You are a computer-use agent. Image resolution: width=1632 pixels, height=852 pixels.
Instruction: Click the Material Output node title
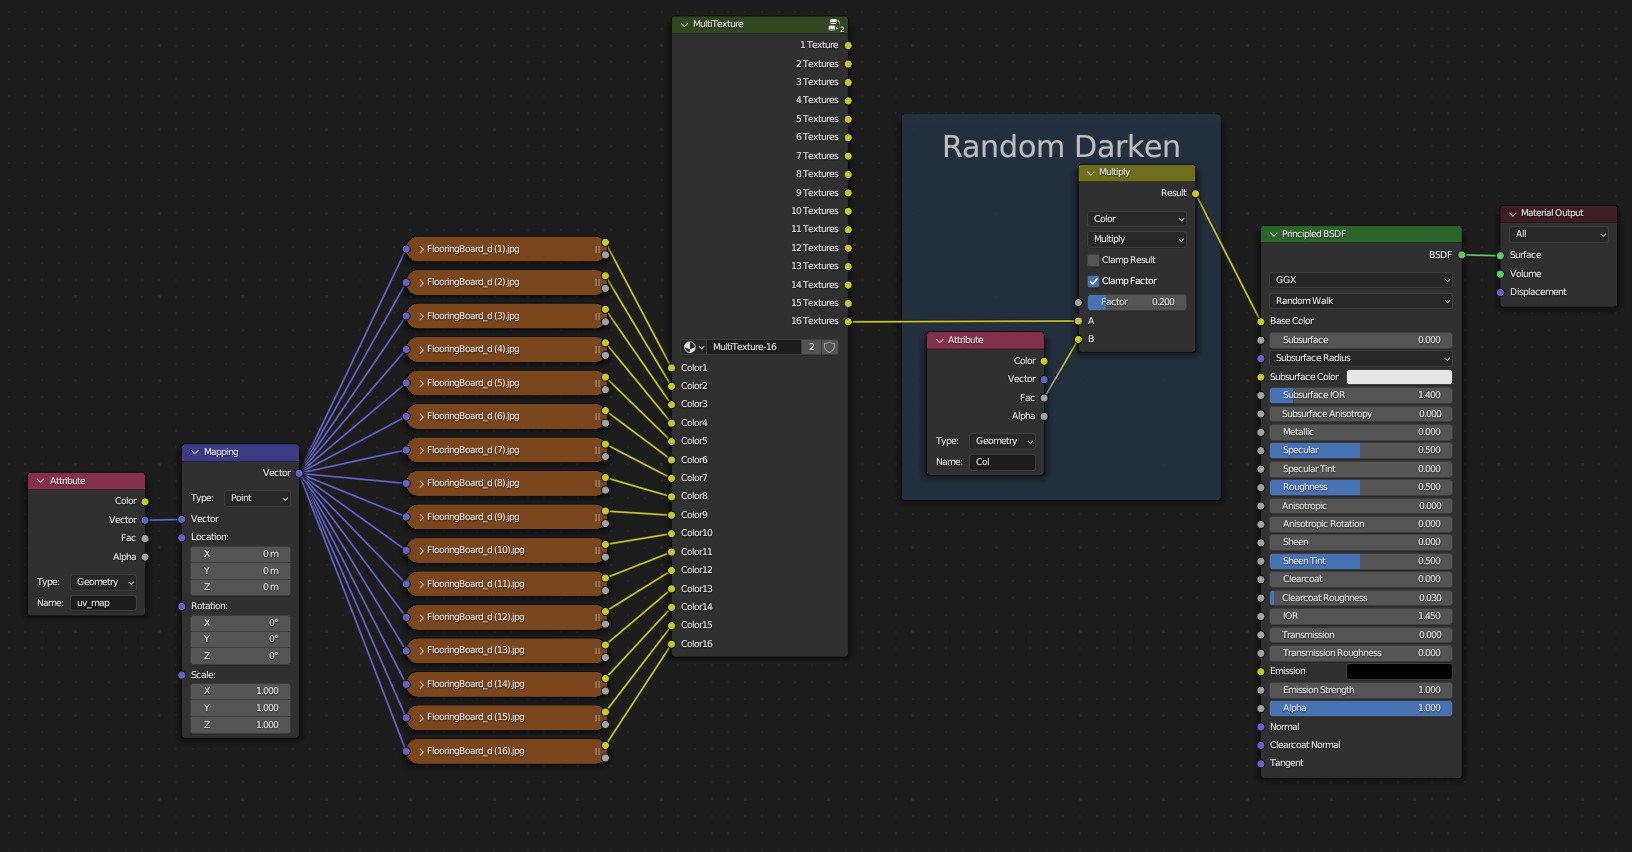coord(1552,213)
